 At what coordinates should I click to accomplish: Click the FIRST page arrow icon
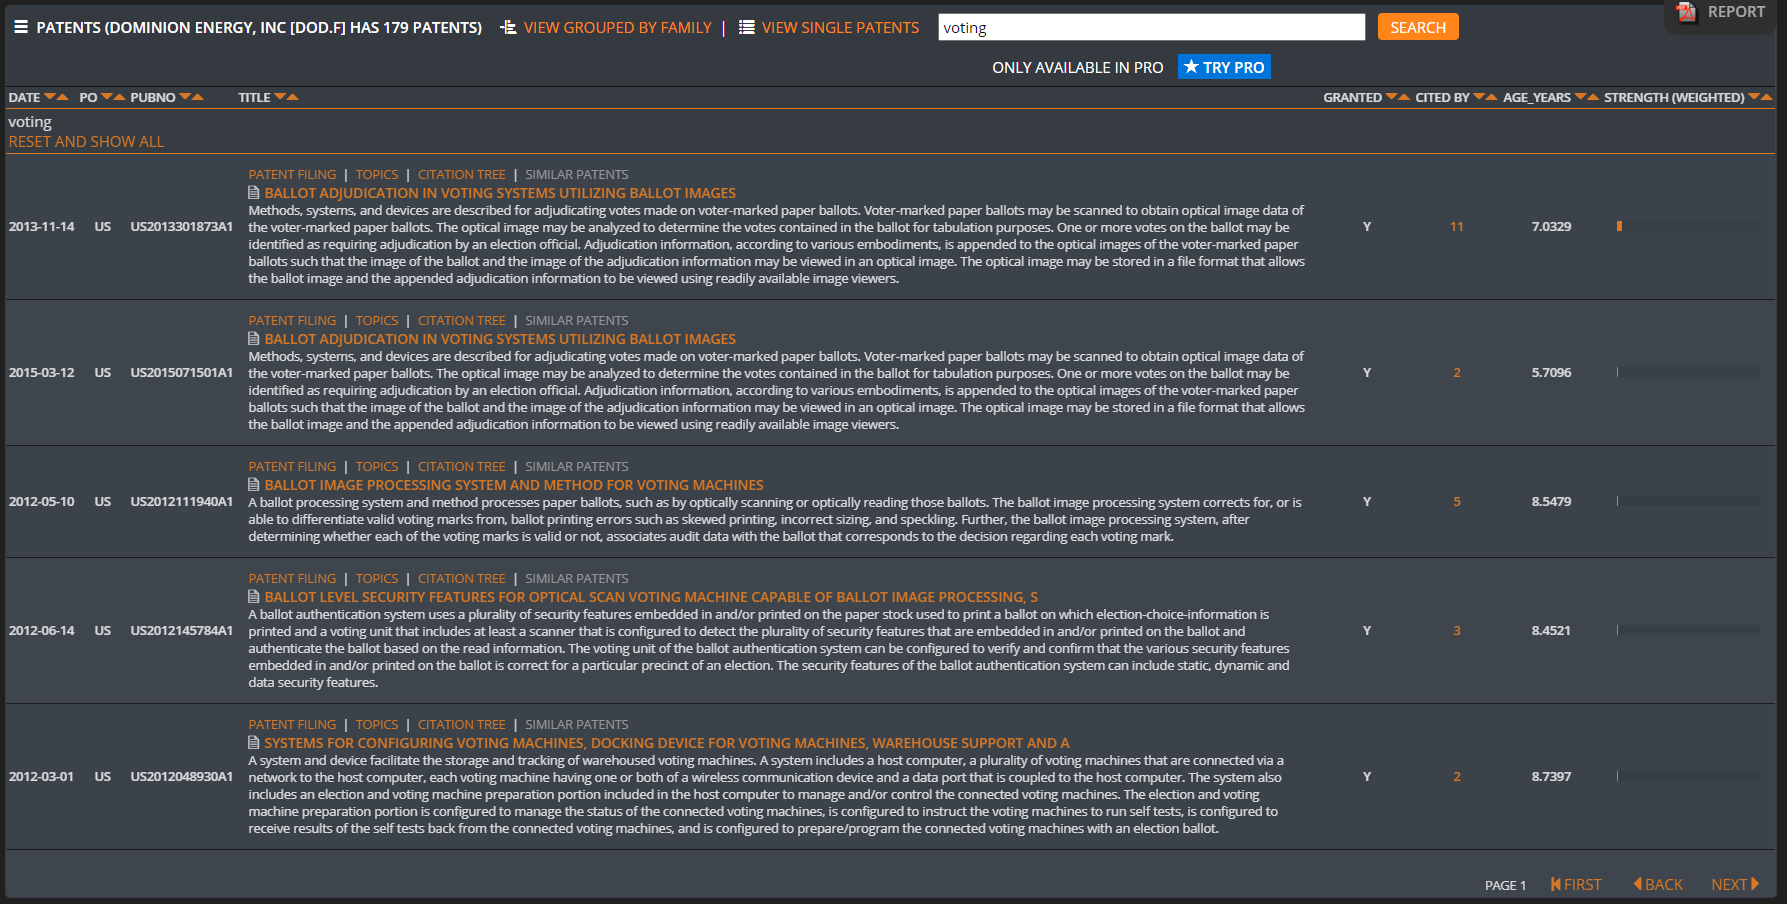pyautogui.click(x=1555, y=884)
